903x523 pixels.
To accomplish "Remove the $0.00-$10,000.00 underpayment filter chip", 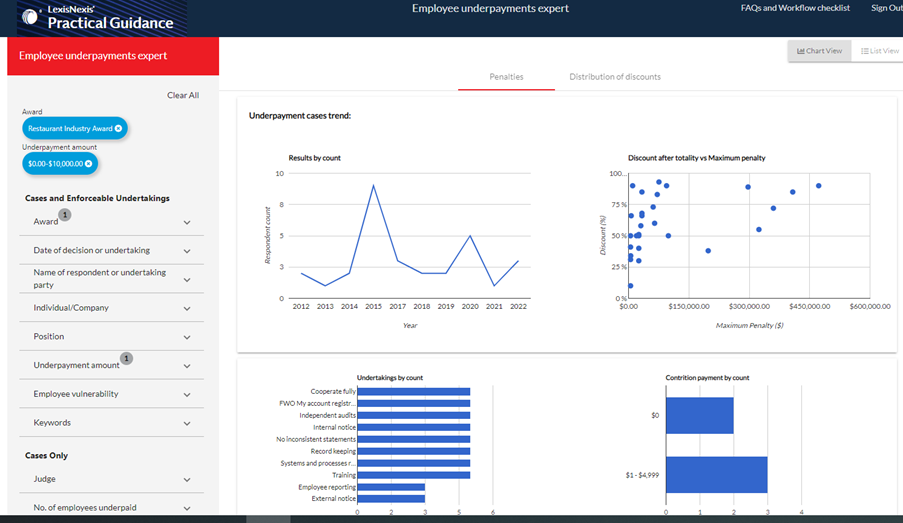I will coord(89,164).
